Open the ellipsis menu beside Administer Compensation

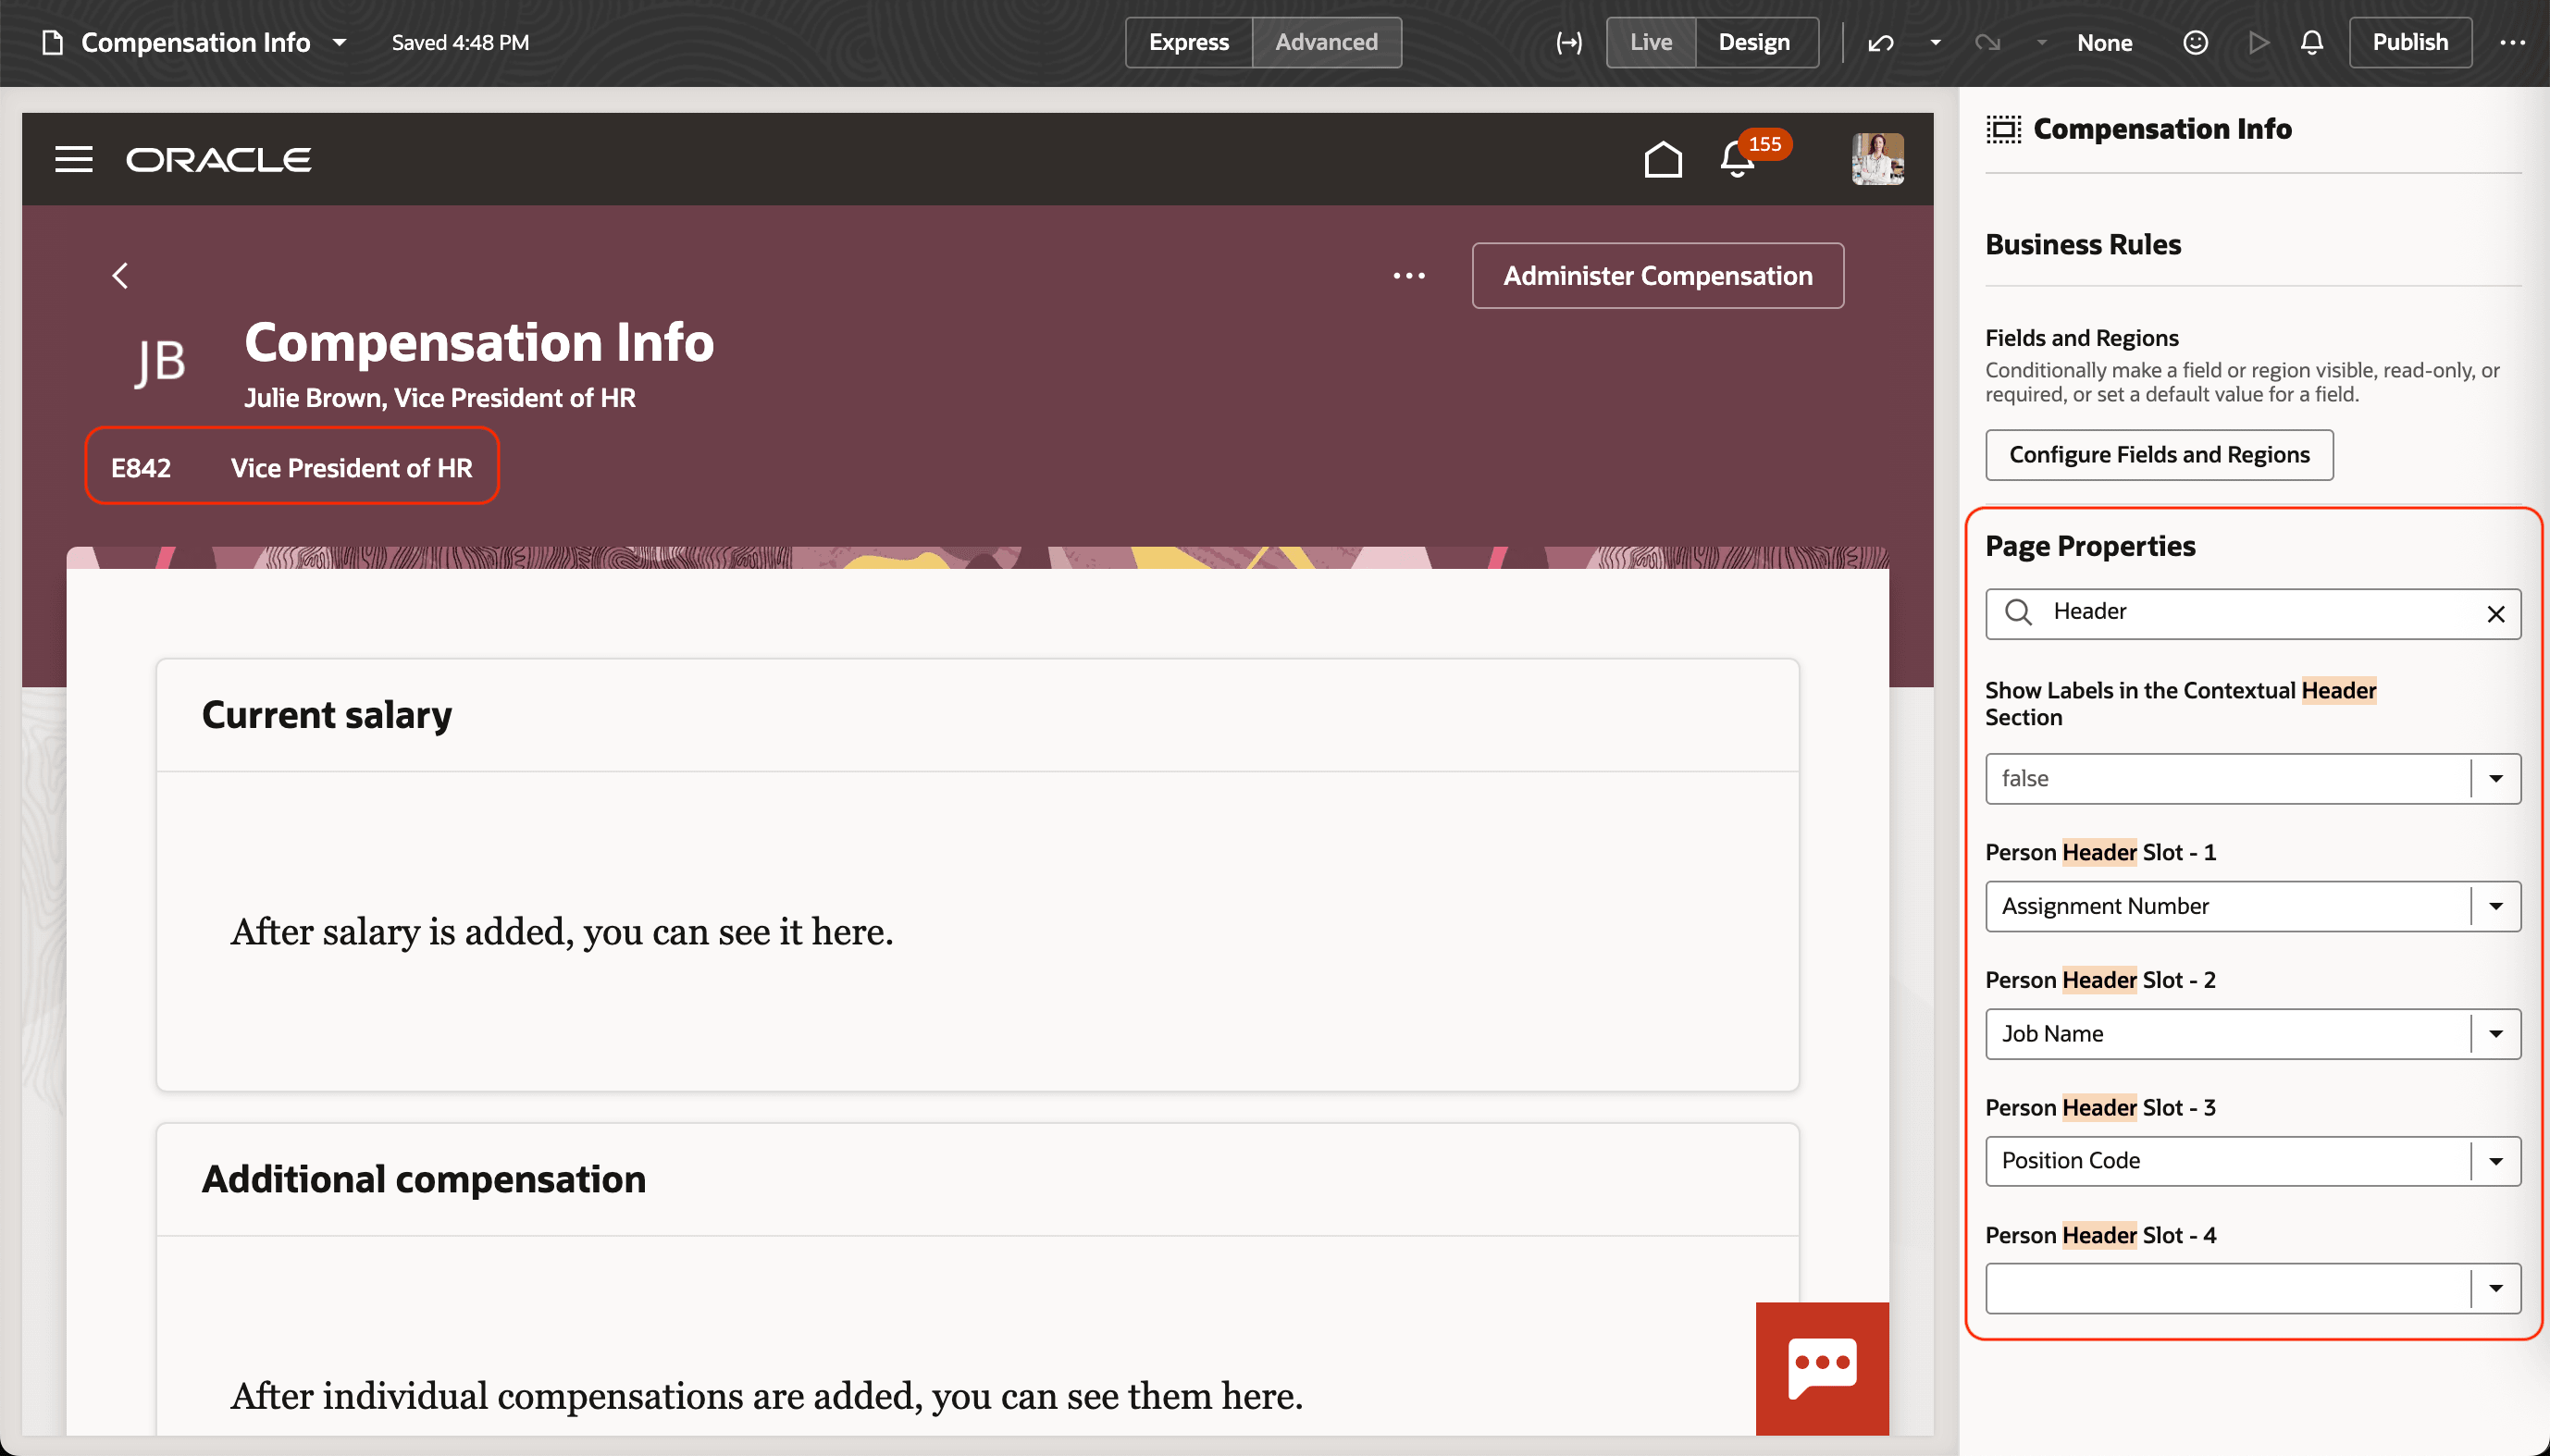1410,275
